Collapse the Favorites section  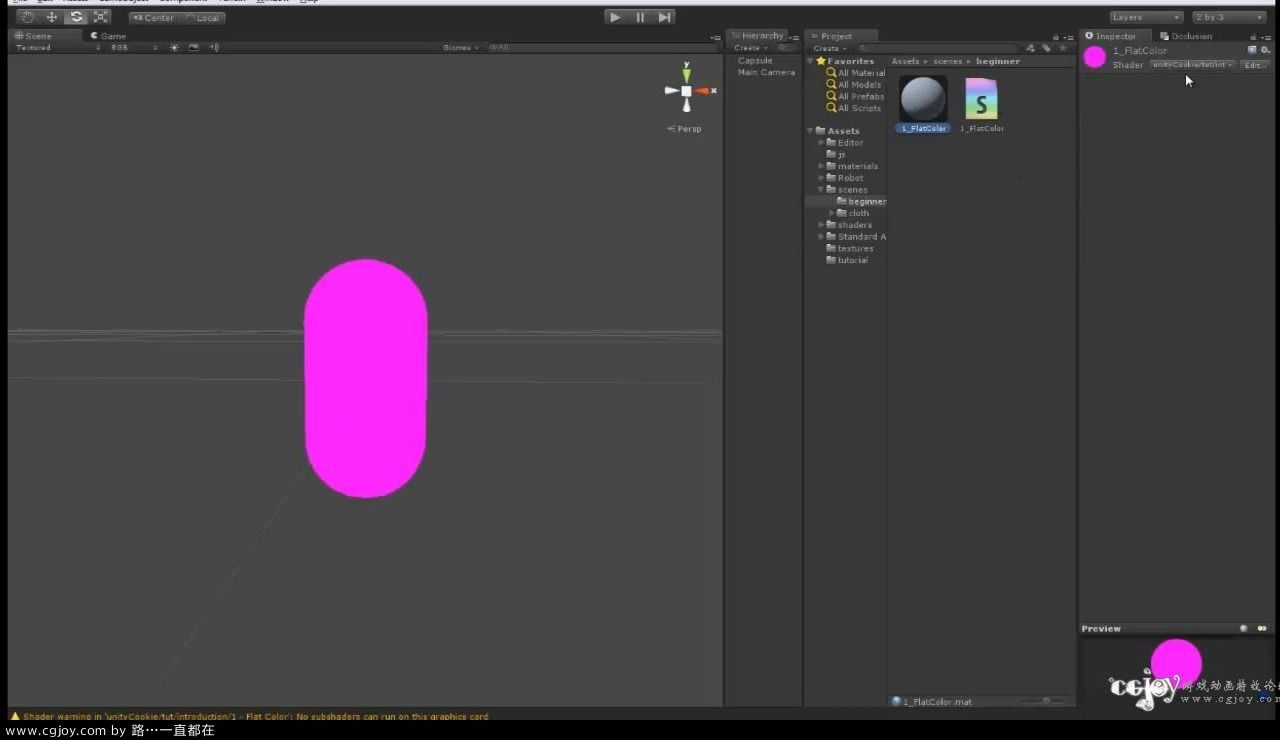810,61
